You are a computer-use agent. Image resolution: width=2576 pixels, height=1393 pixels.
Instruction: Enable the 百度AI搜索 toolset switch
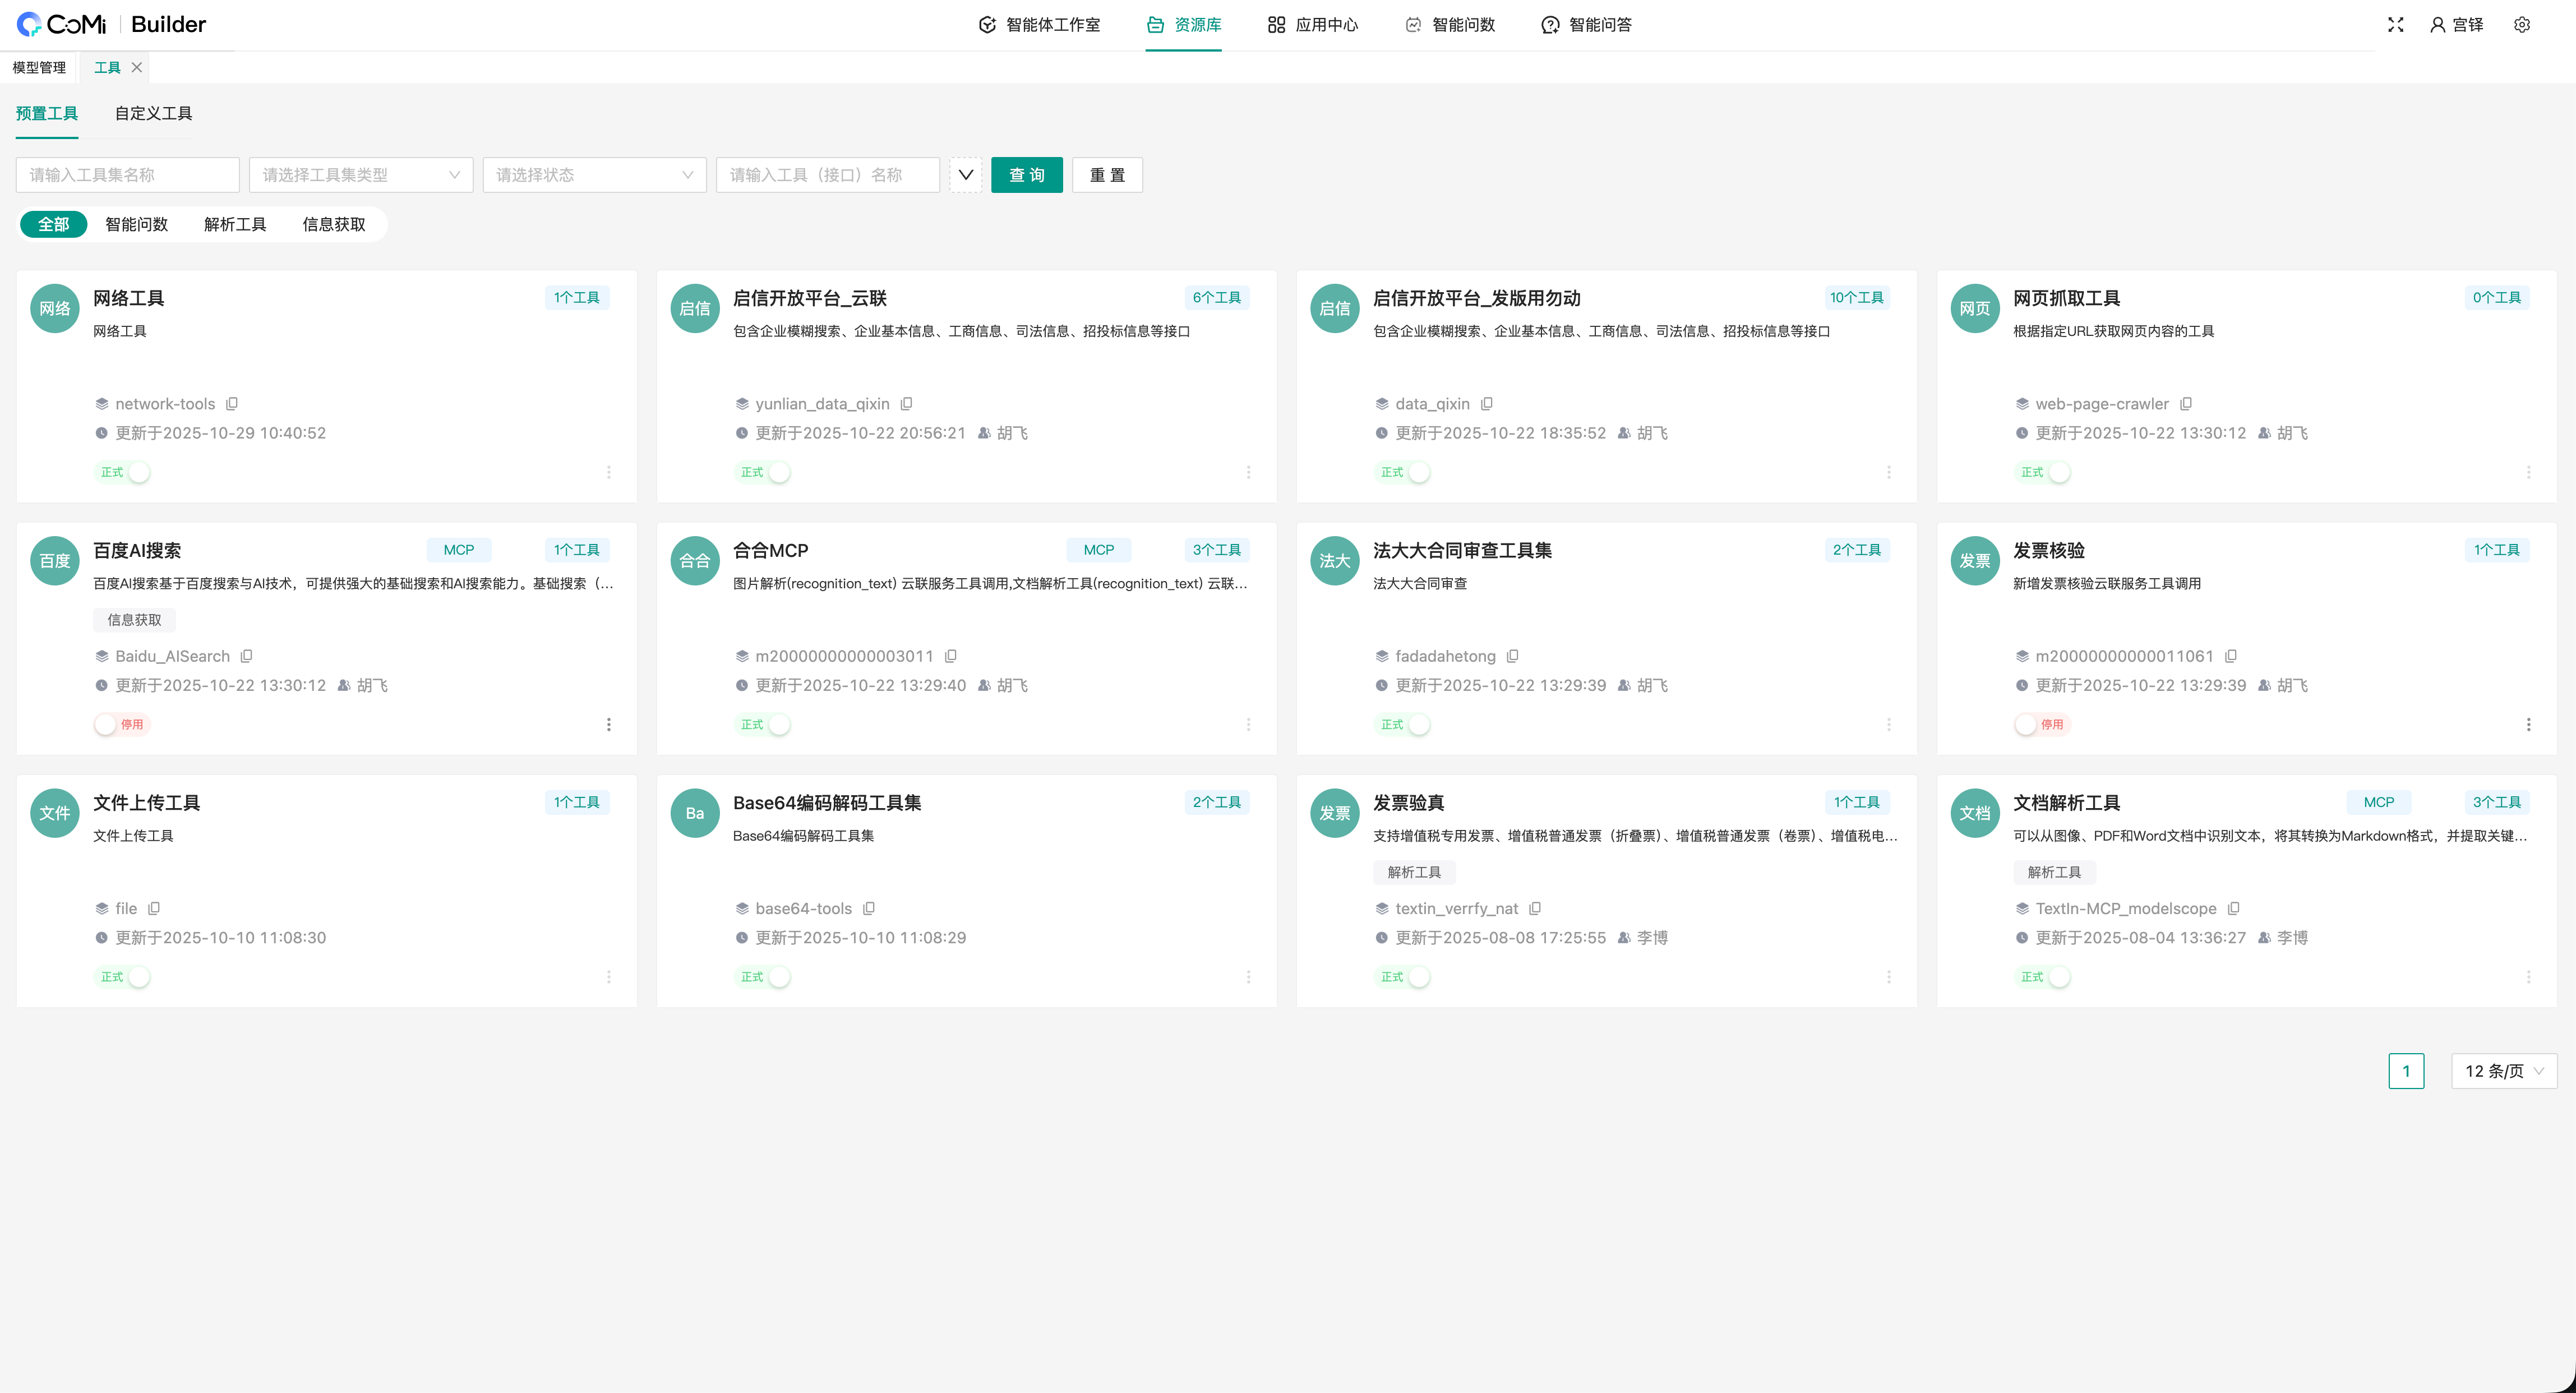122,724
